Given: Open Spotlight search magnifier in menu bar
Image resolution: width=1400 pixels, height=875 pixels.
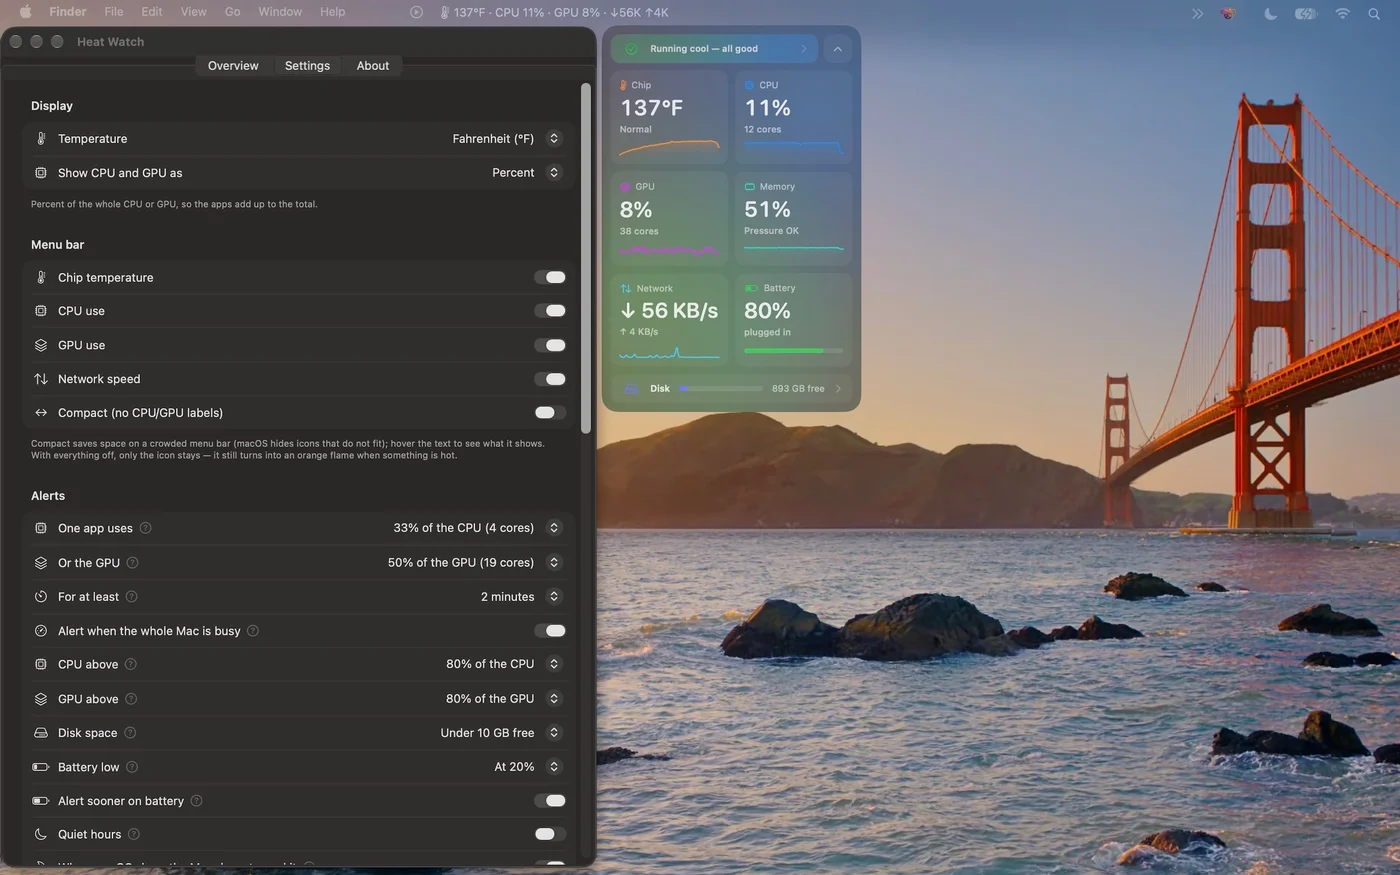Looking at the screenshot, I should pos(1374,13).
